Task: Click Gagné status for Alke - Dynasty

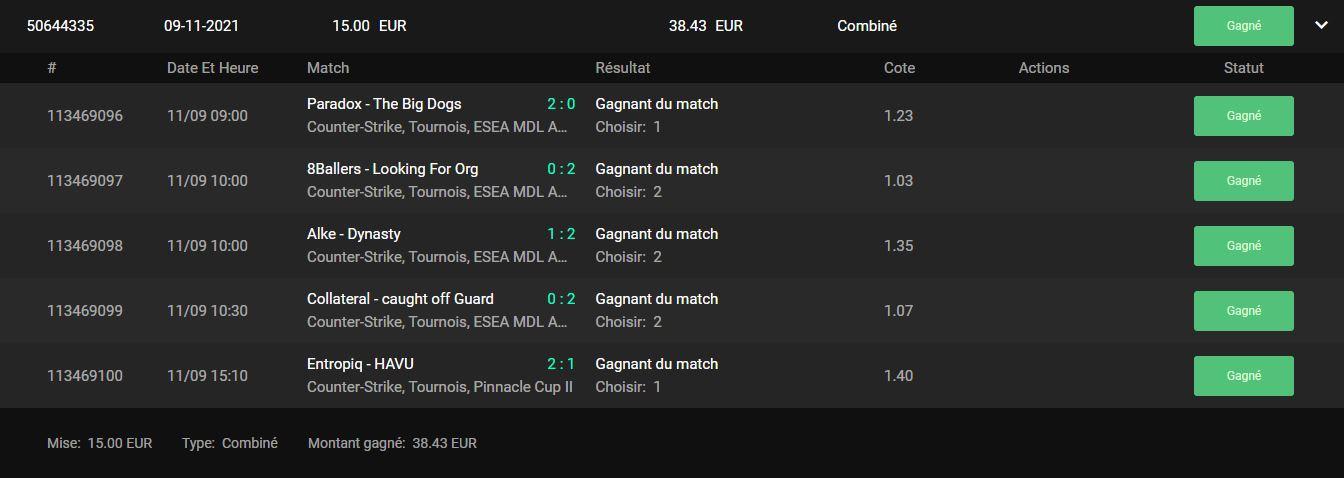Action: click(x=1243, y=246)
